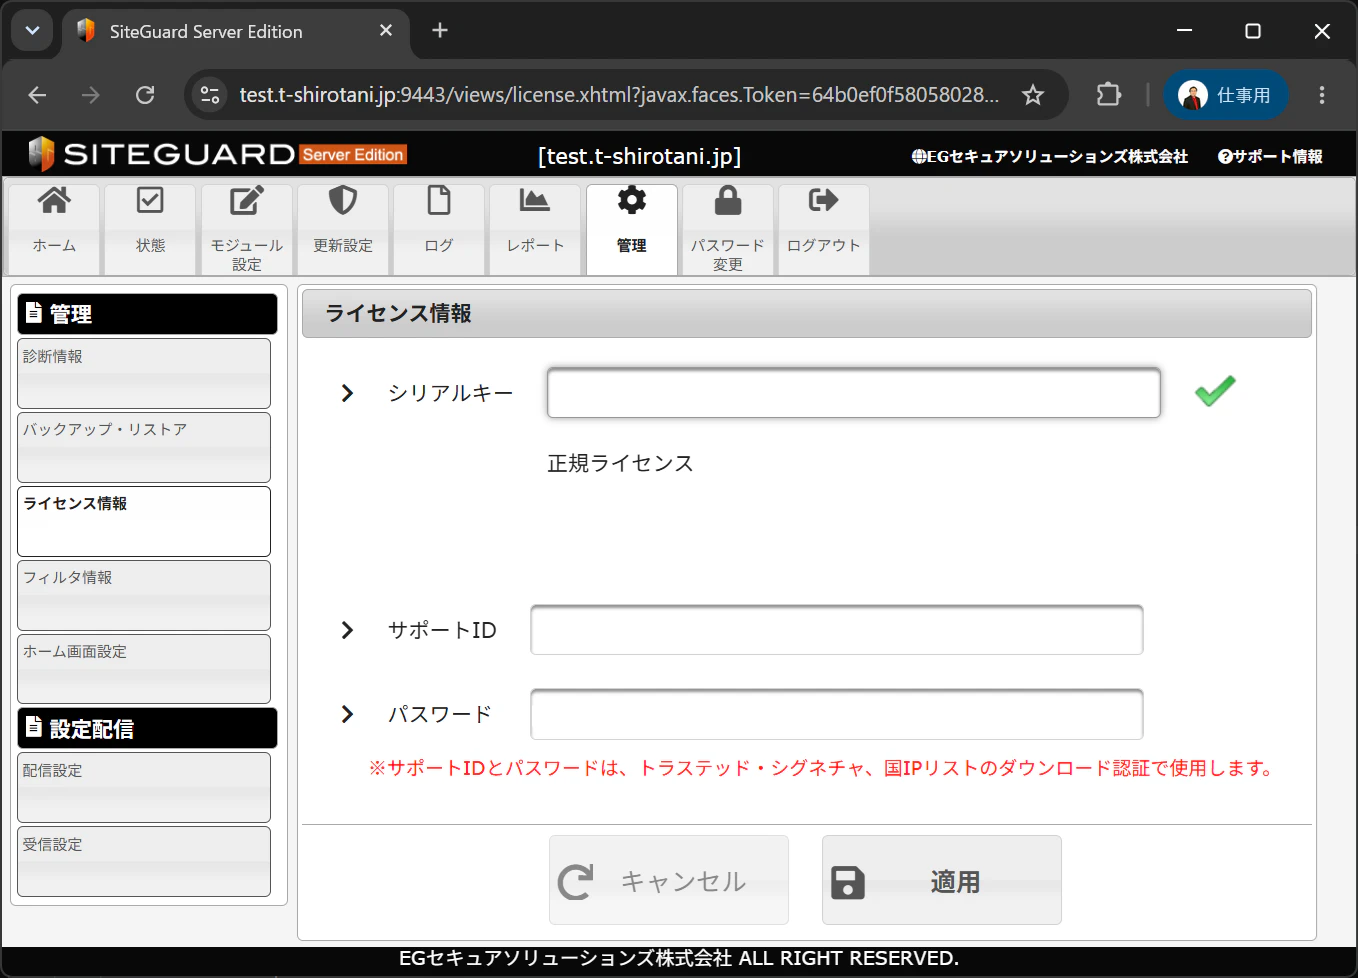Viewport: 1358px width, 978px height.
Task: Open the browser extensions puzzle icon
Action: (1109, 95)
